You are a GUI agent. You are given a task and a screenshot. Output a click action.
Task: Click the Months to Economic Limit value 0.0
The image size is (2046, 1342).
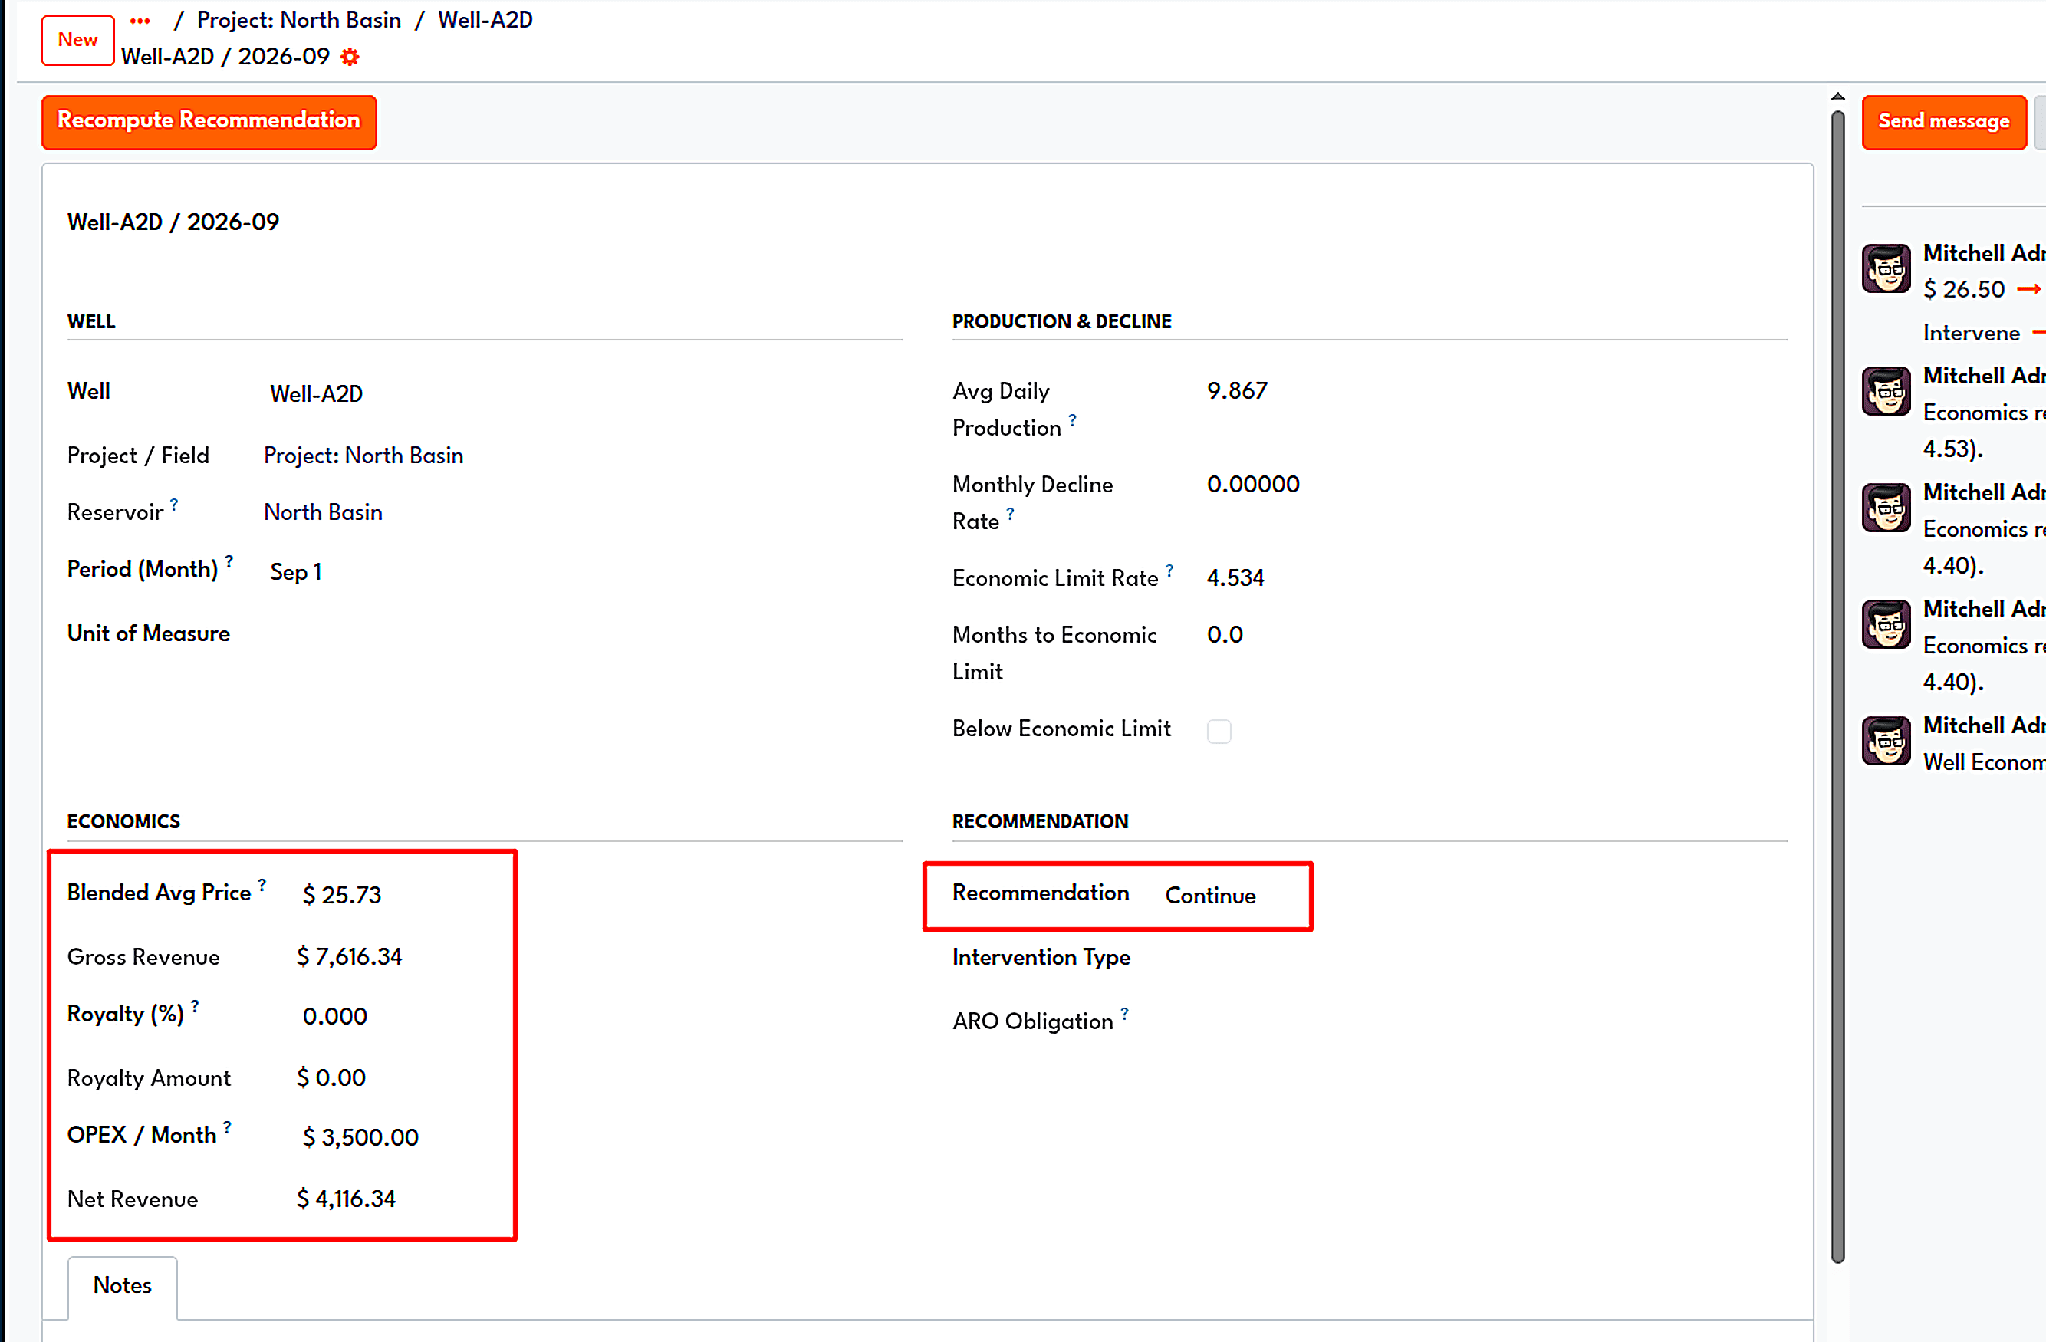(x=1225, y=635)
